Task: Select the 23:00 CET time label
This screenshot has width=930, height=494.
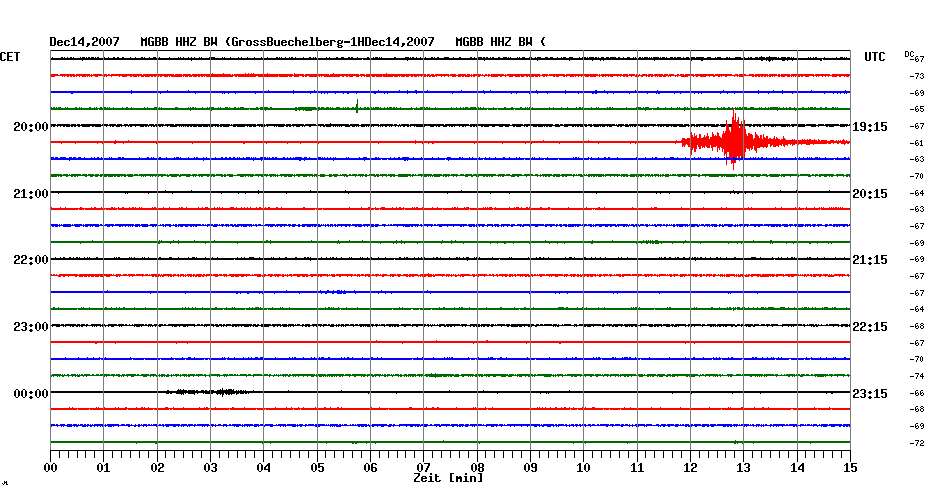Action: (31, 327)
